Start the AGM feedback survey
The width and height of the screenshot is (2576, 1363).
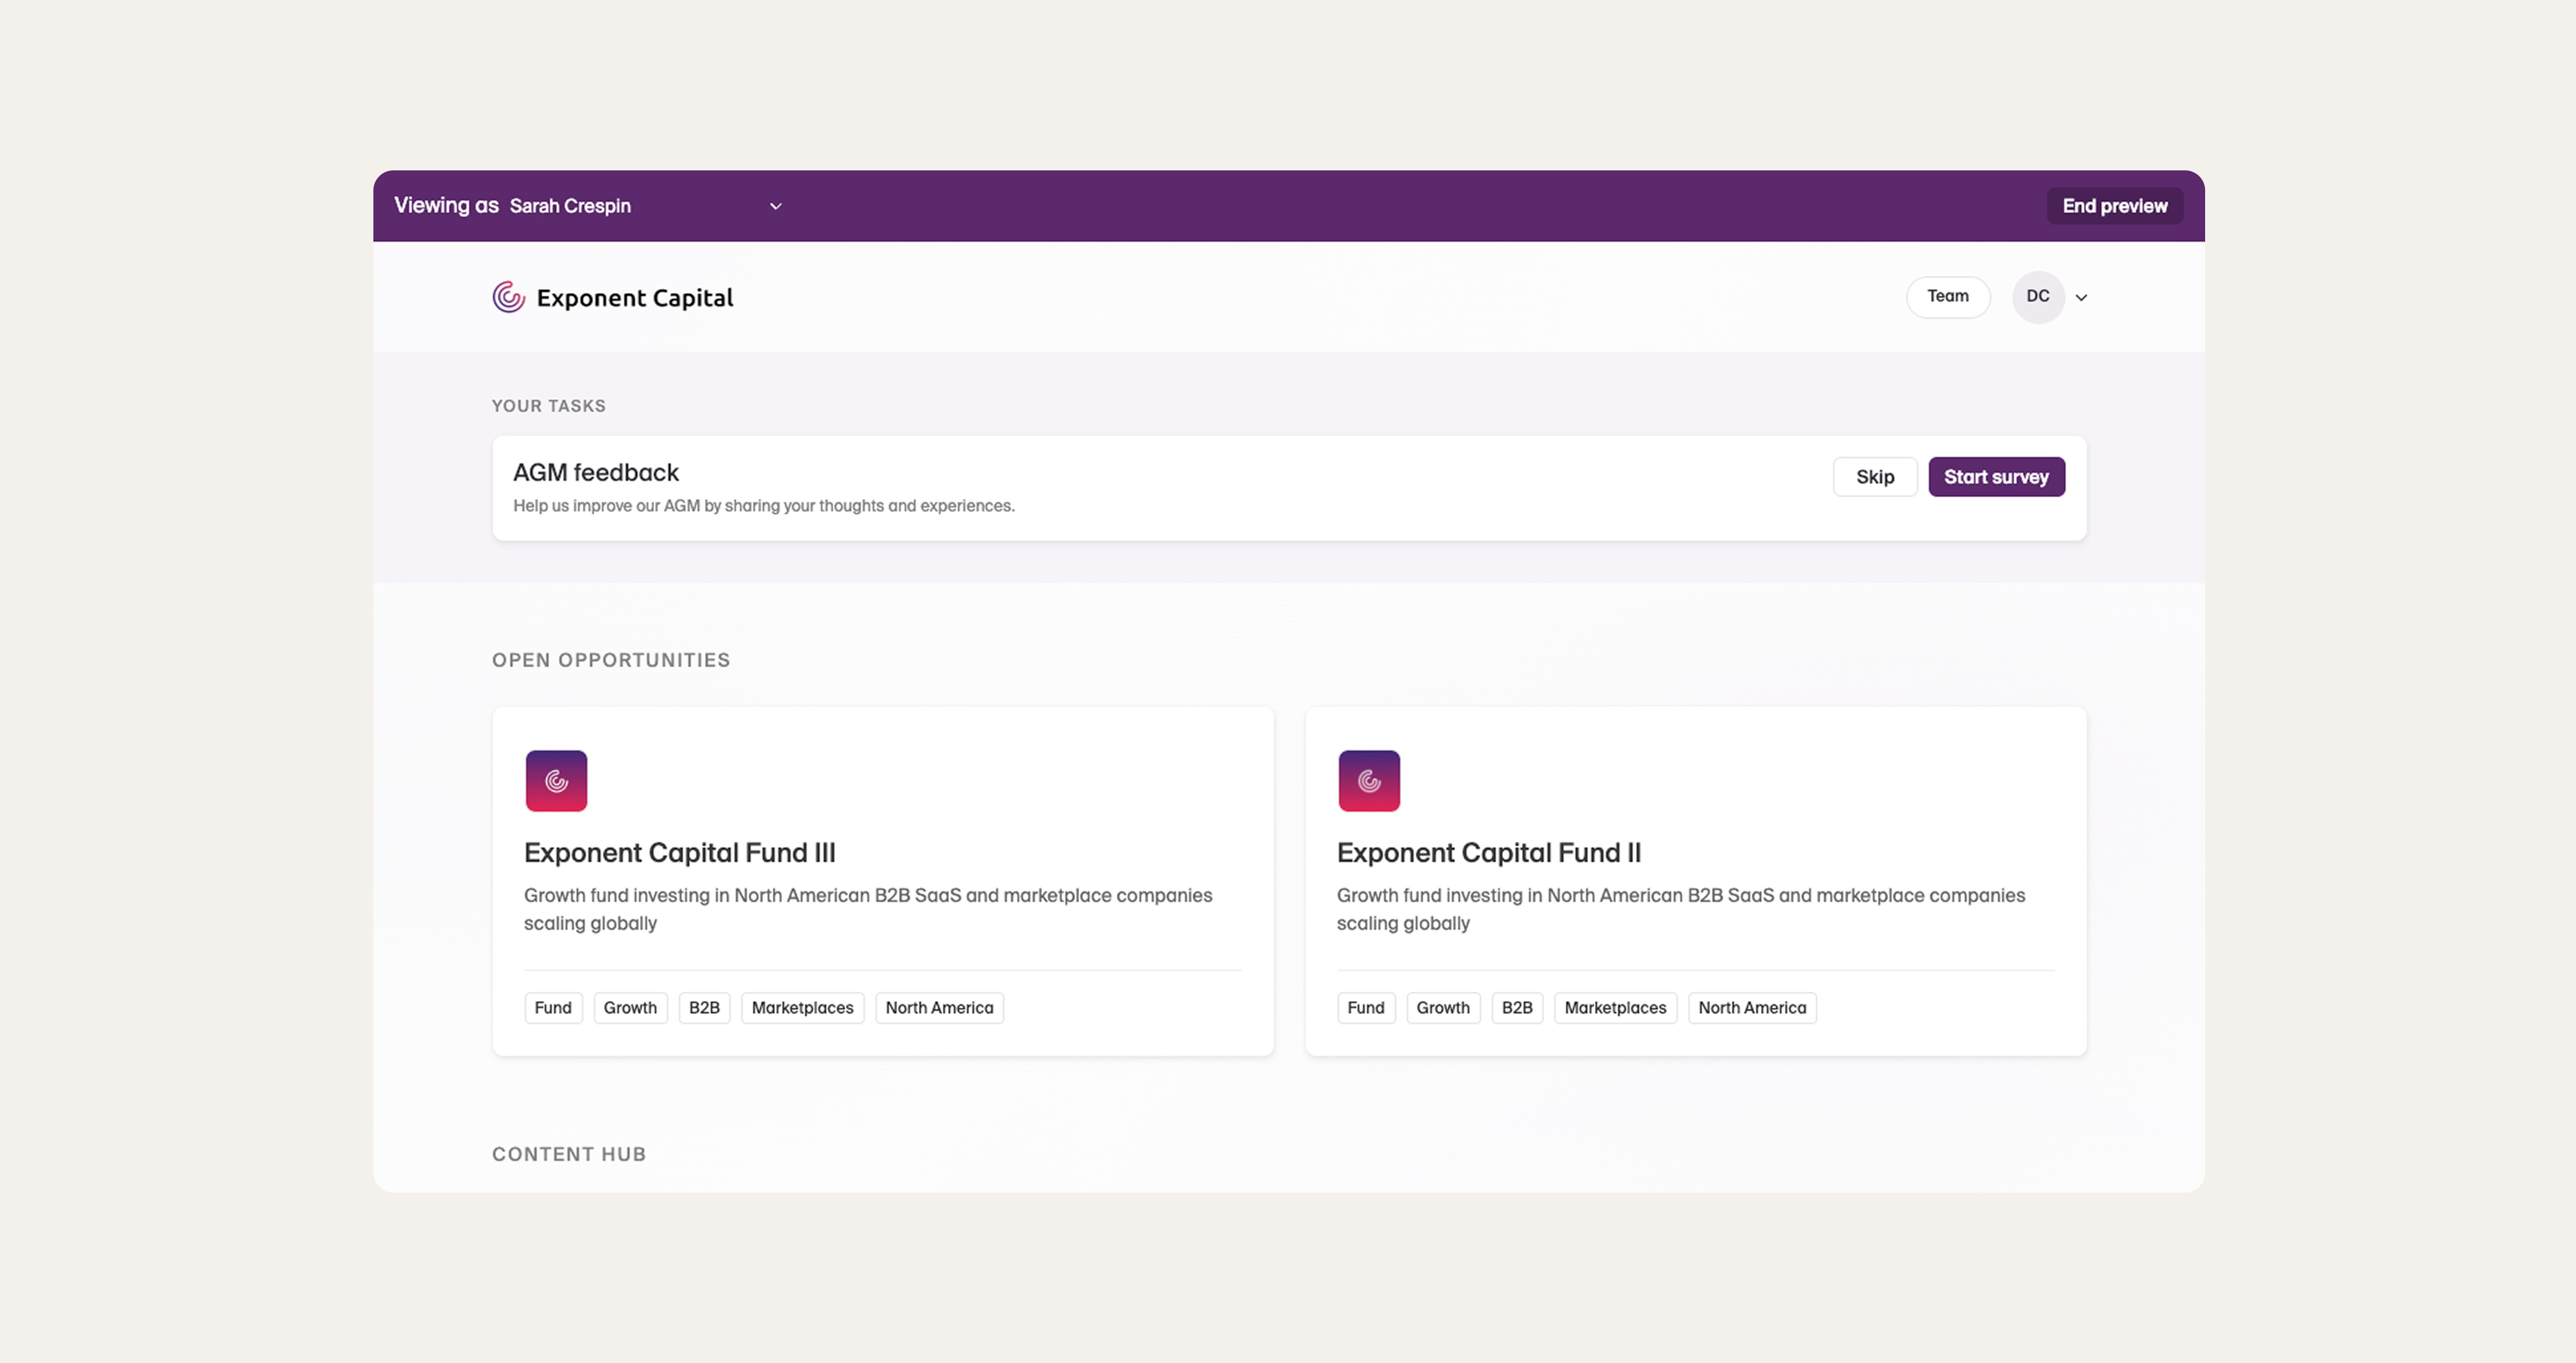tap(1995, 477)
